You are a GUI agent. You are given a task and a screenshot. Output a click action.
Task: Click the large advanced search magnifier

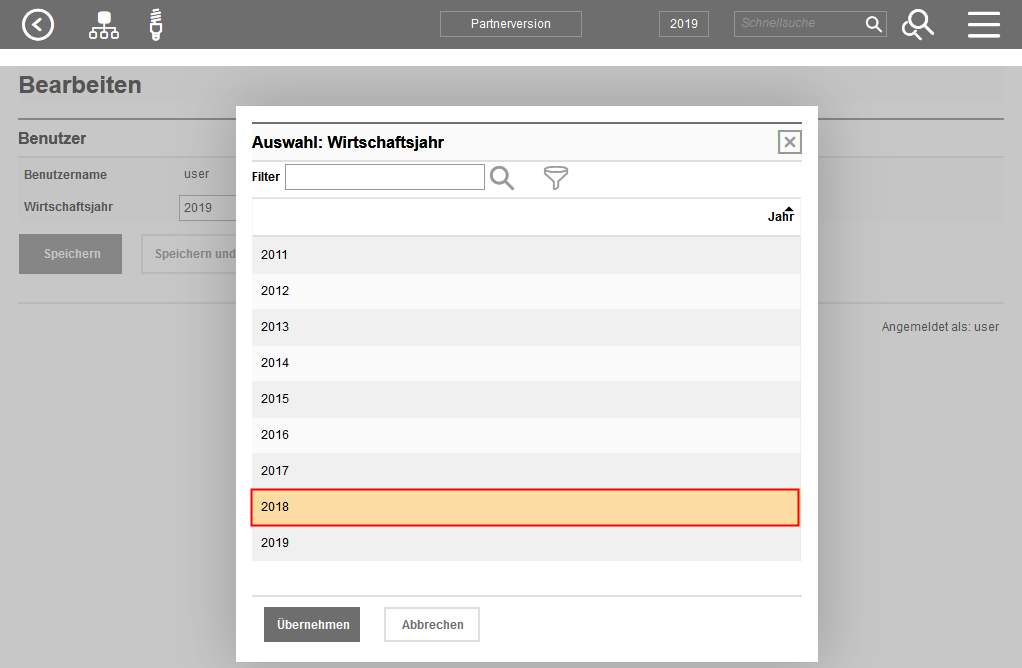point(917,24)
